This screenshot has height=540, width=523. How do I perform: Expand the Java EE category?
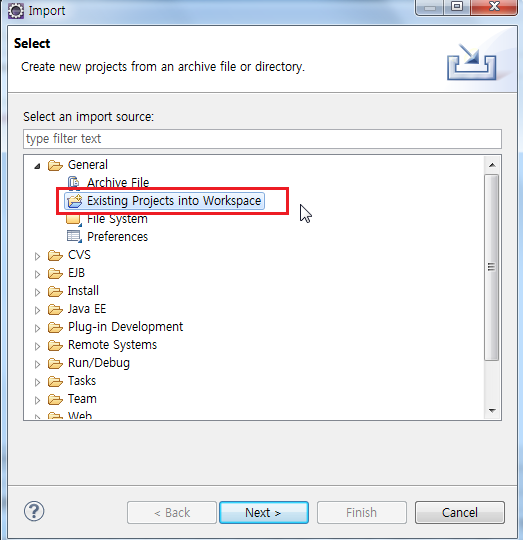[x=37, y=310]
